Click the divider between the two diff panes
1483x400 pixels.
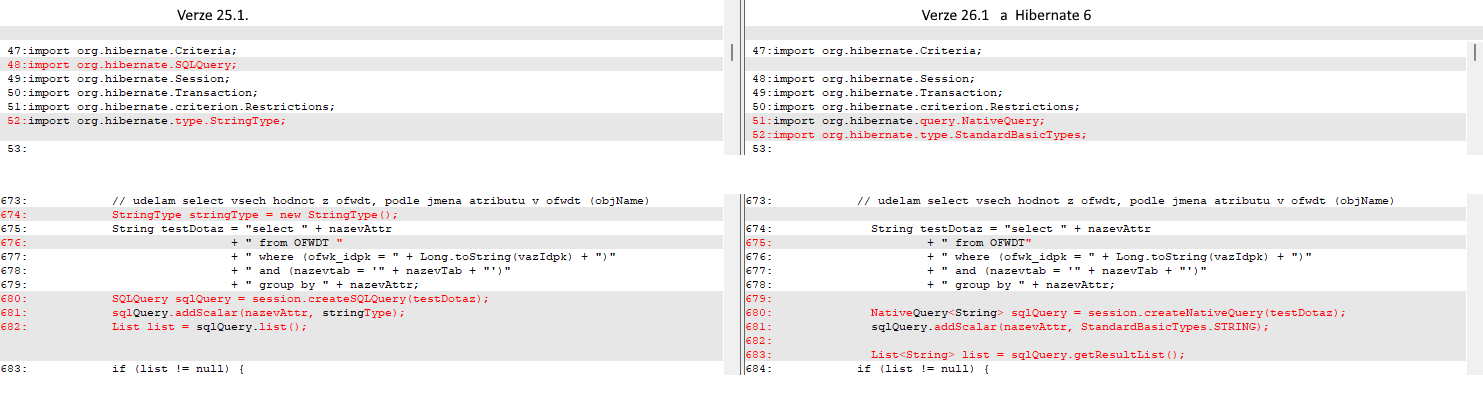pyautogui.click(x=740, y=200)
